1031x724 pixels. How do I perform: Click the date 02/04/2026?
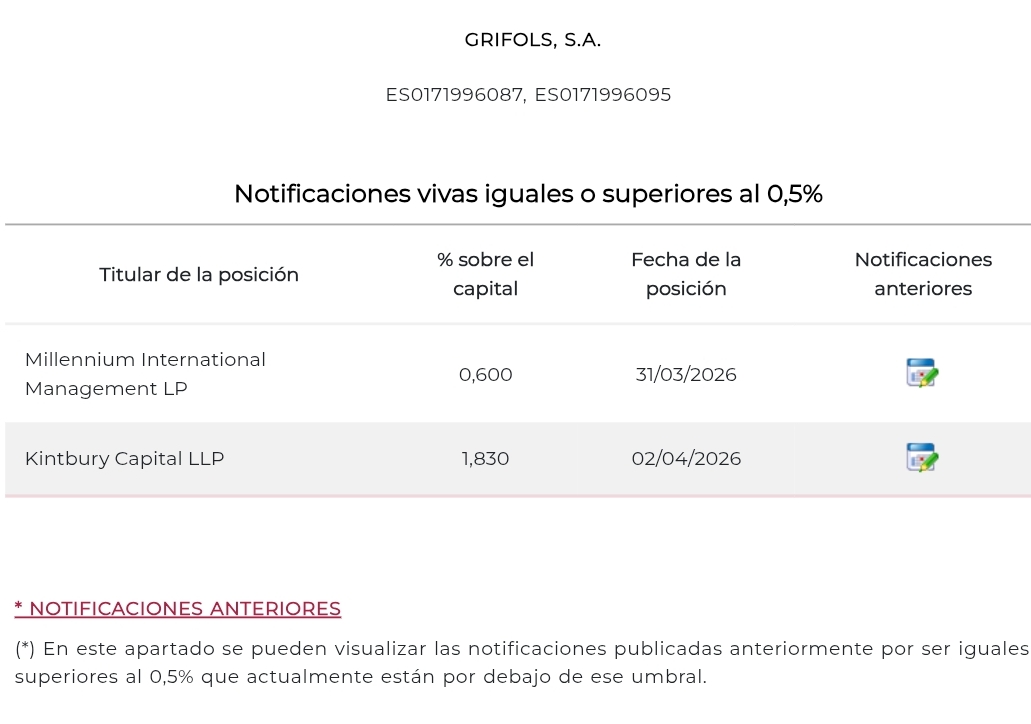pyautogui.click(x=686, y=458)
